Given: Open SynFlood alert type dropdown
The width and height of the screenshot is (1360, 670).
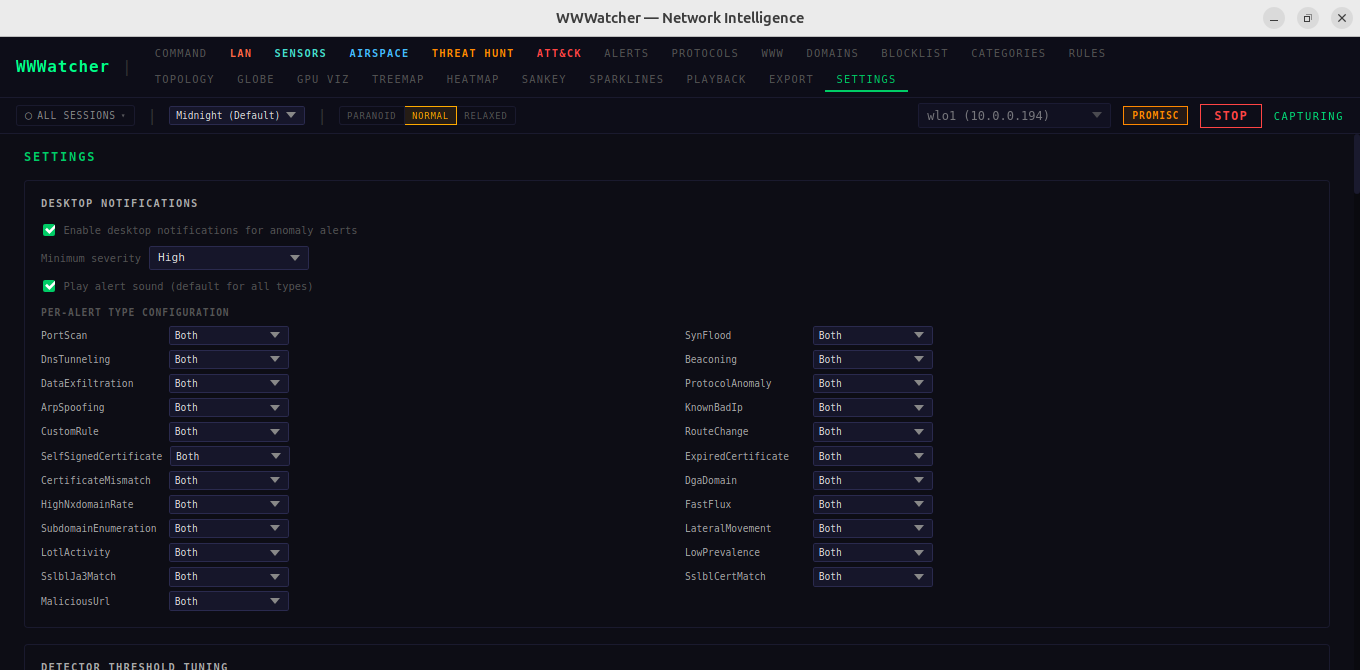Looking at the screenshot, I should coord(873,335).
